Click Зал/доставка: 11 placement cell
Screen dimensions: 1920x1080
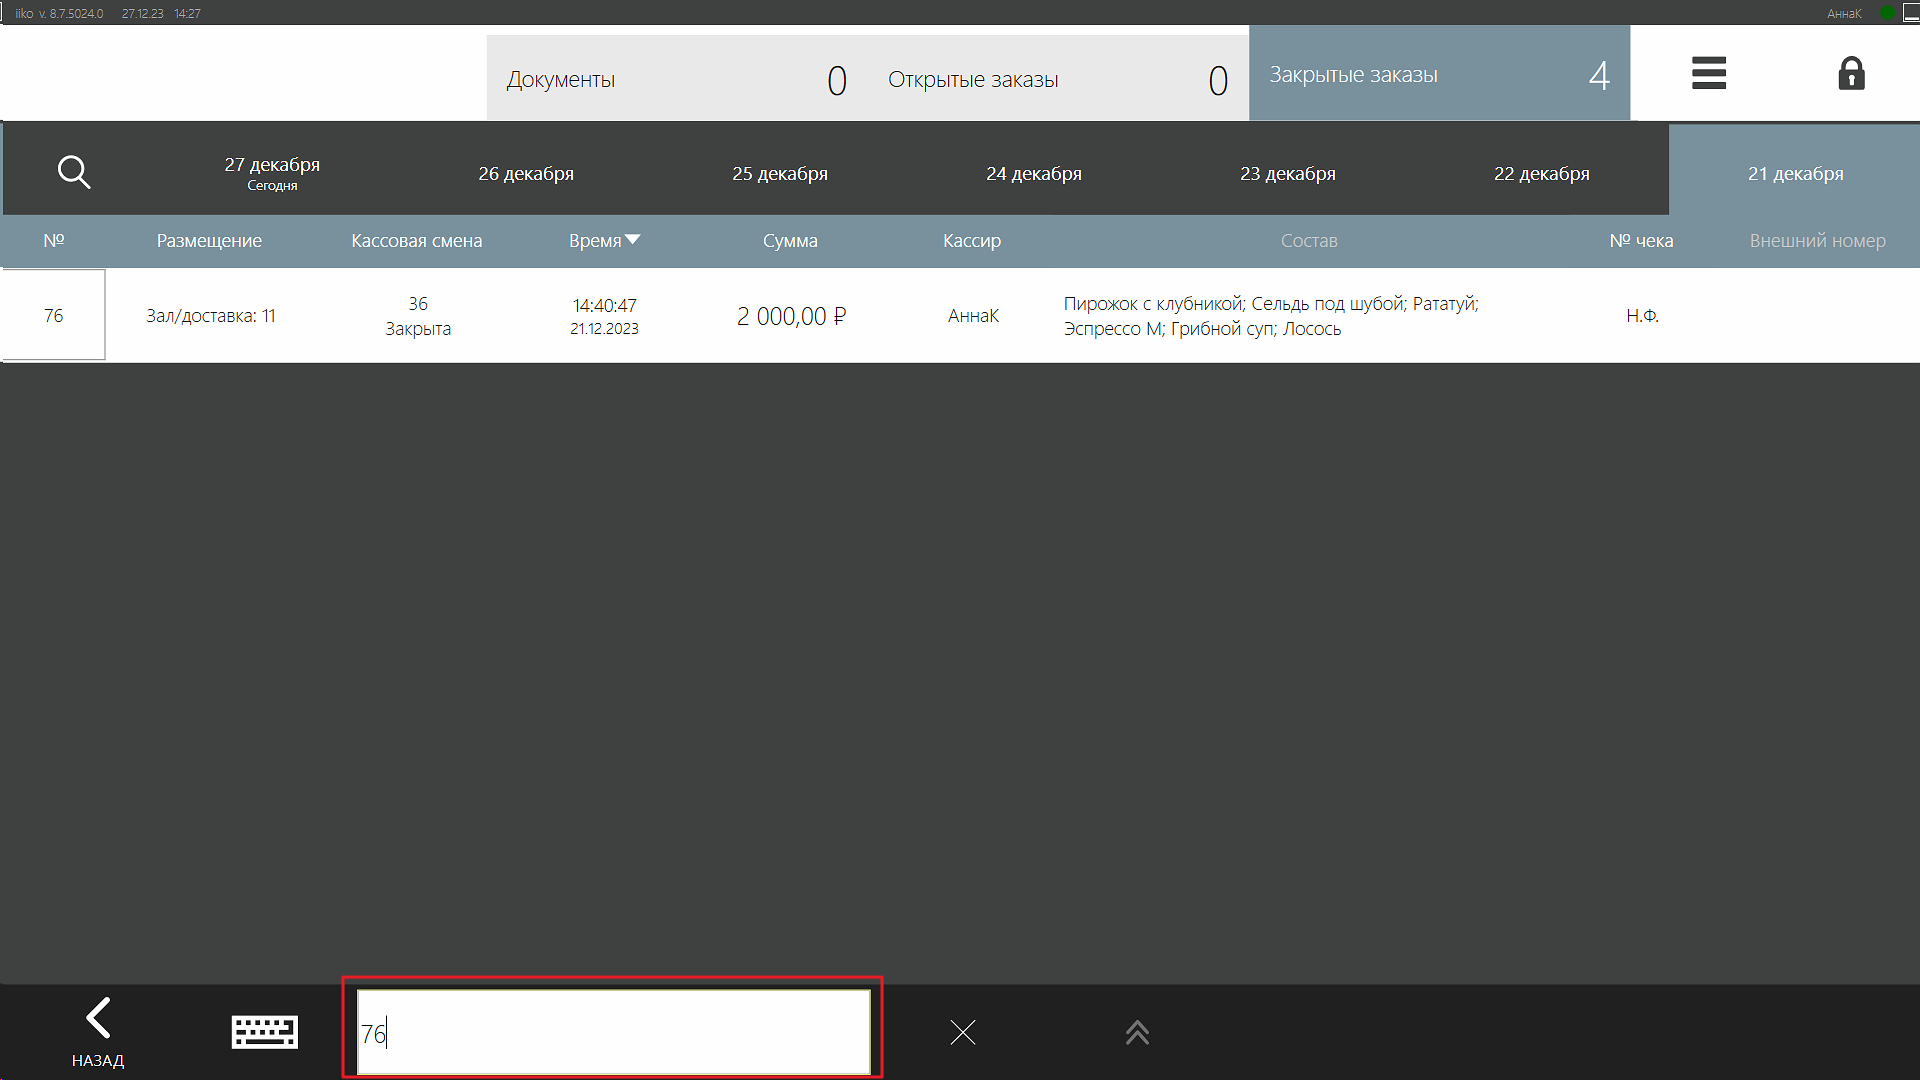211,316
